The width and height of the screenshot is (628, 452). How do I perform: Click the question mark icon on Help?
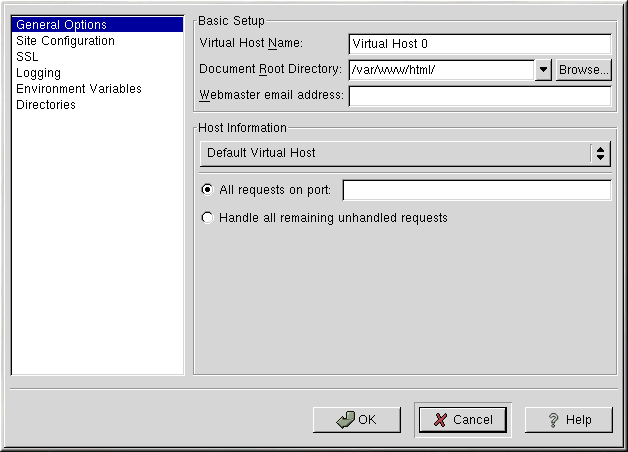coord(552,420)
